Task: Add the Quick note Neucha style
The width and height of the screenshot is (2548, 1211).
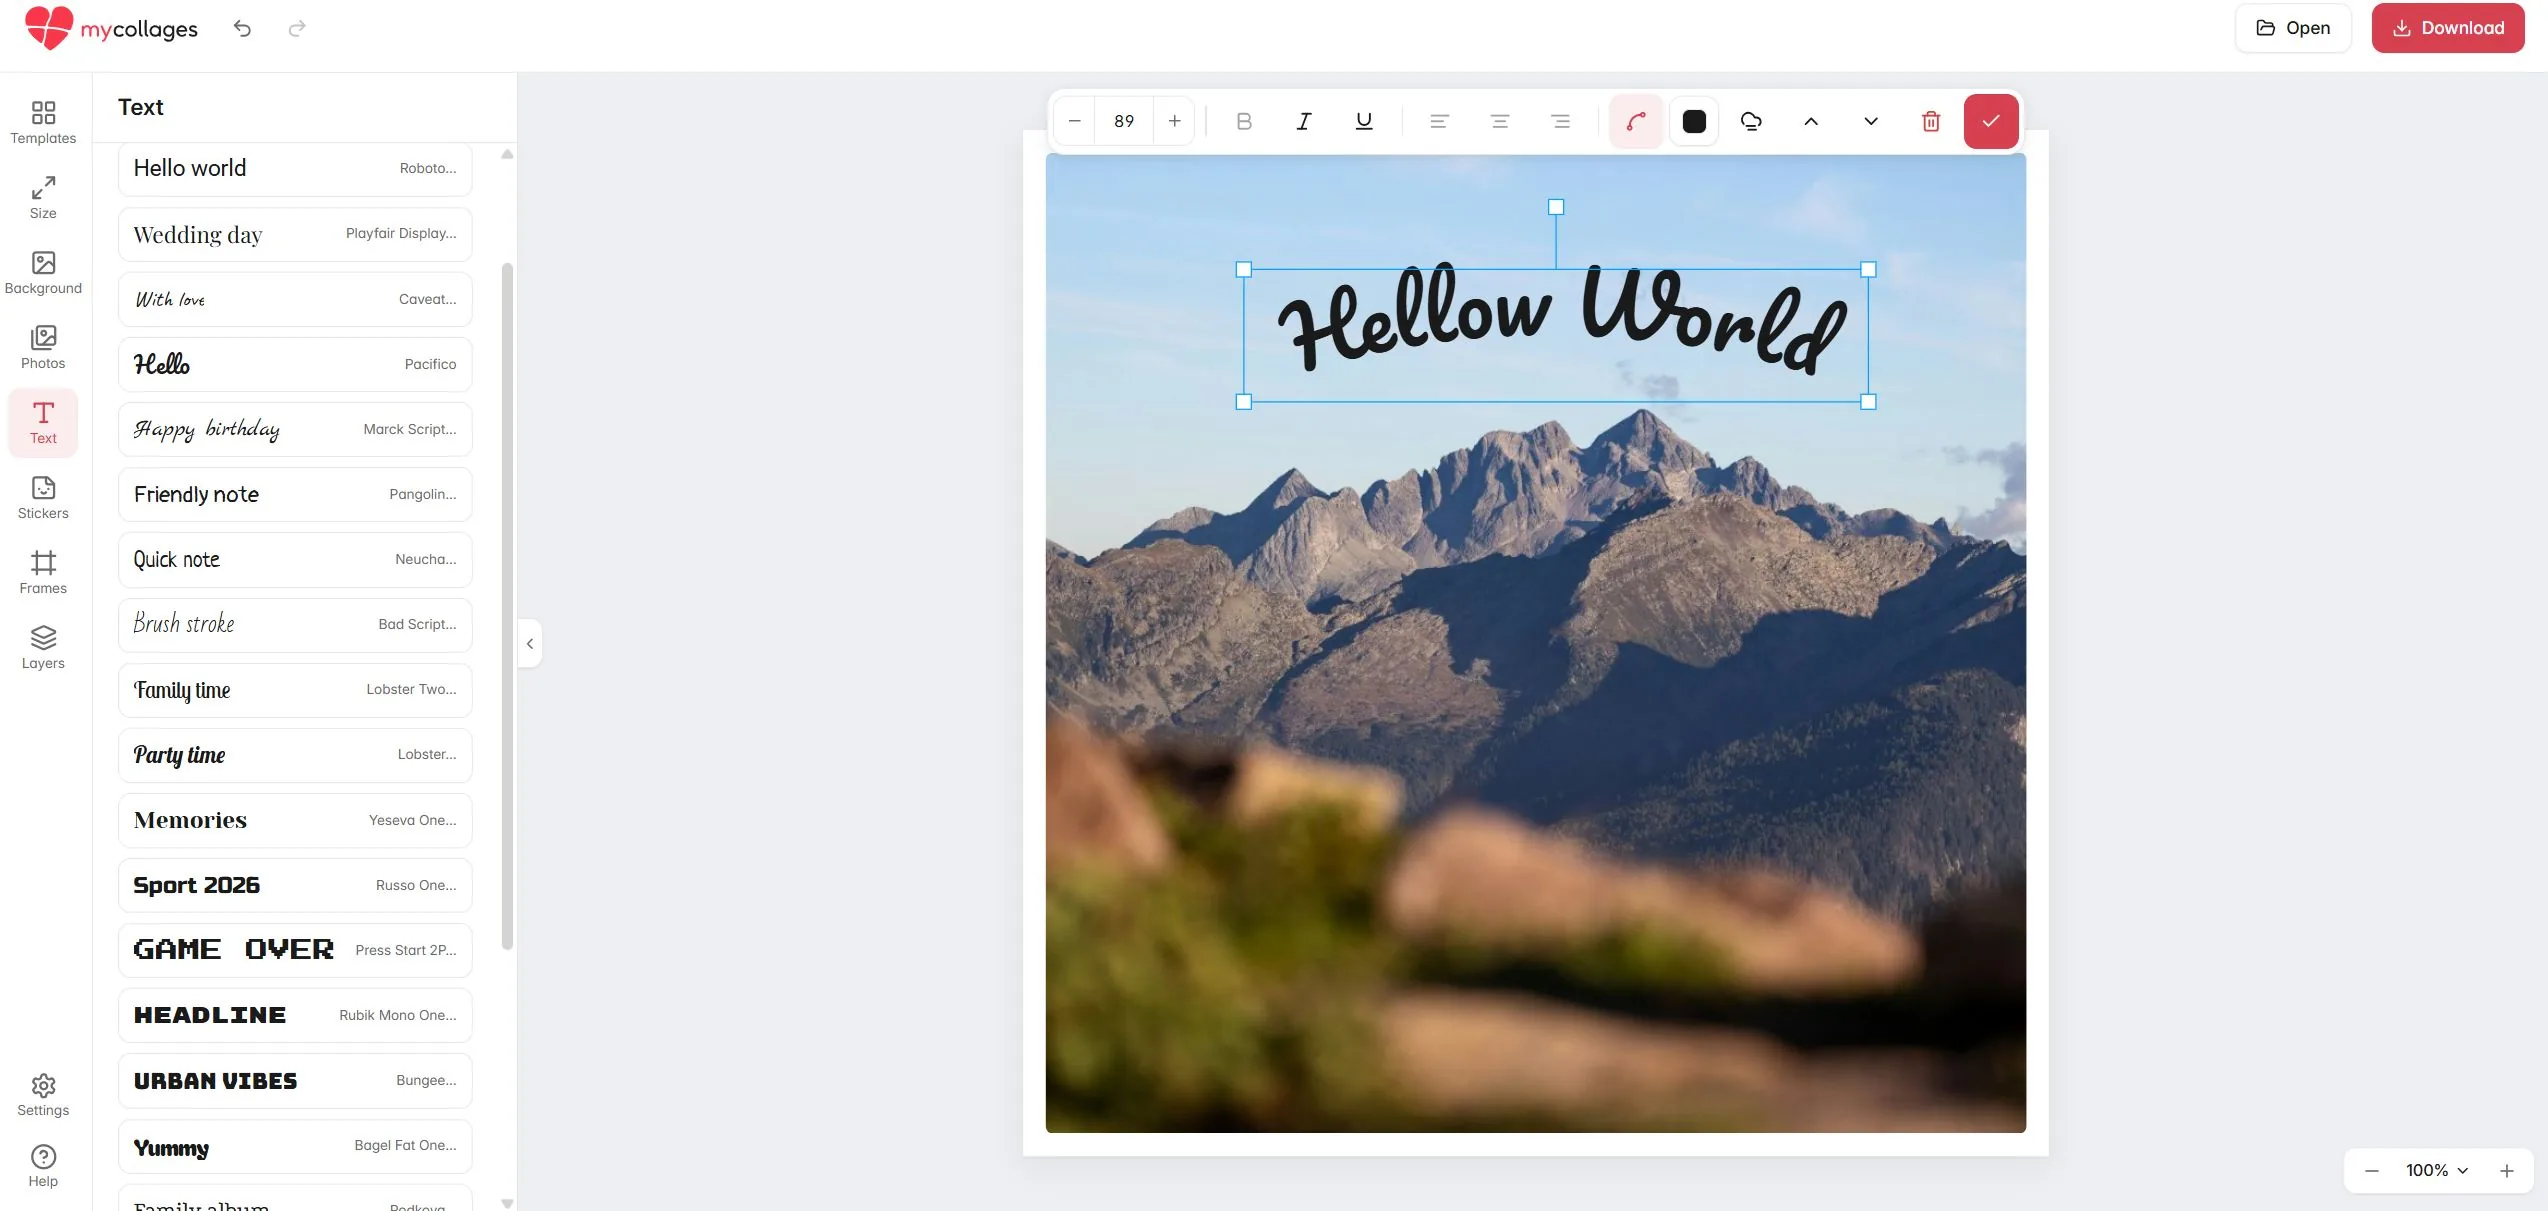Action: point(295,559)
